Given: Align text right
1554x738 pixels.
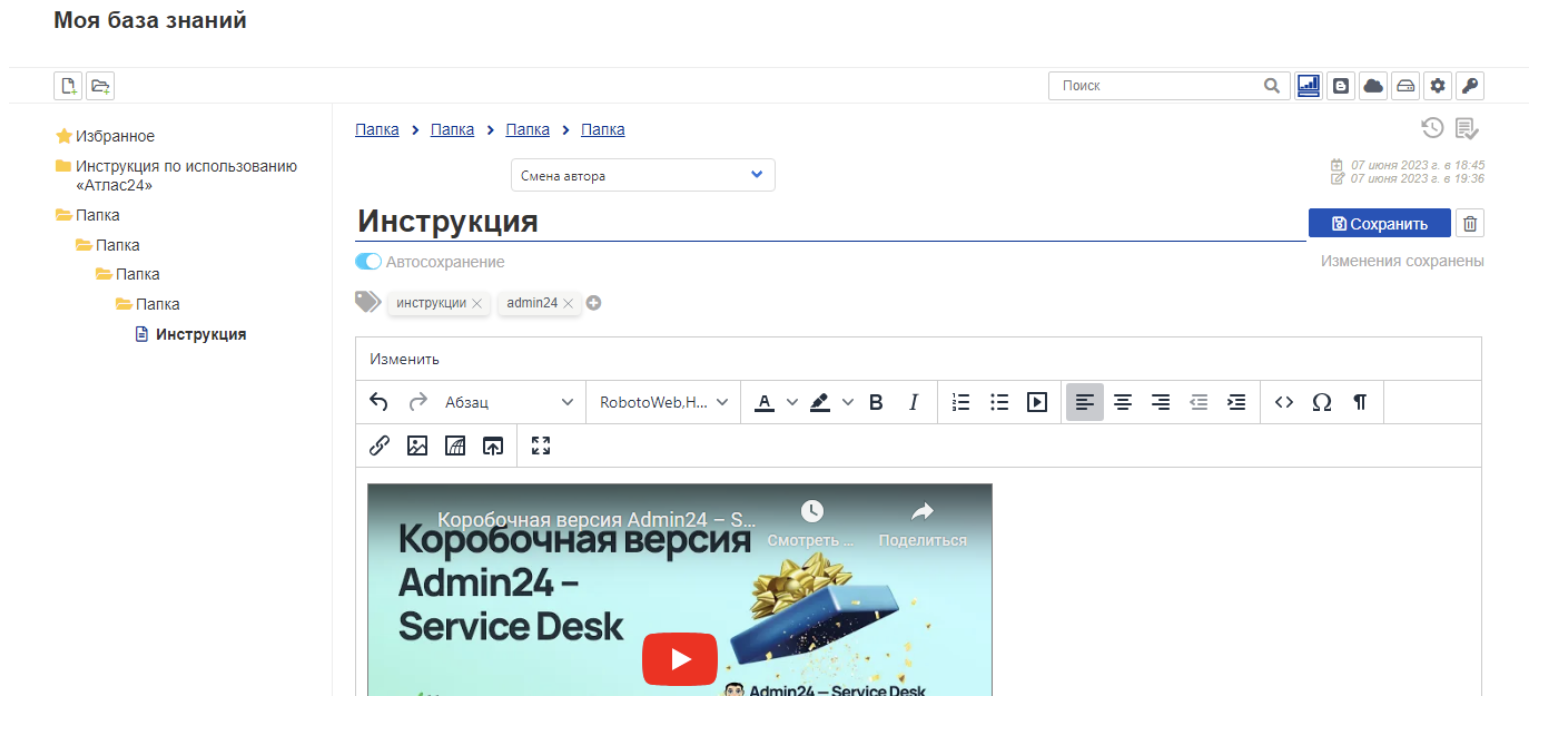Looking at the screenshot, I should tap(1160, 402).
